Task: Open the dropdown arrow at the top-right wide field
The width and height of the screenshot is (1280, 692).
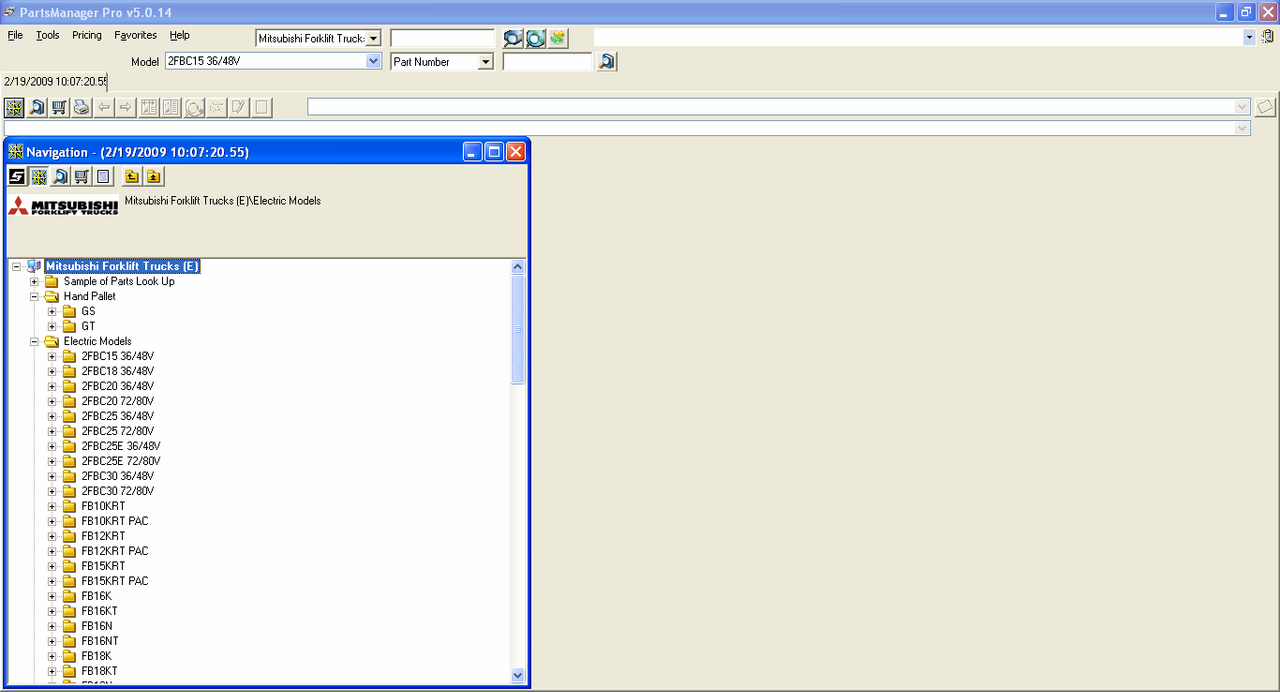Action: 1249,37
